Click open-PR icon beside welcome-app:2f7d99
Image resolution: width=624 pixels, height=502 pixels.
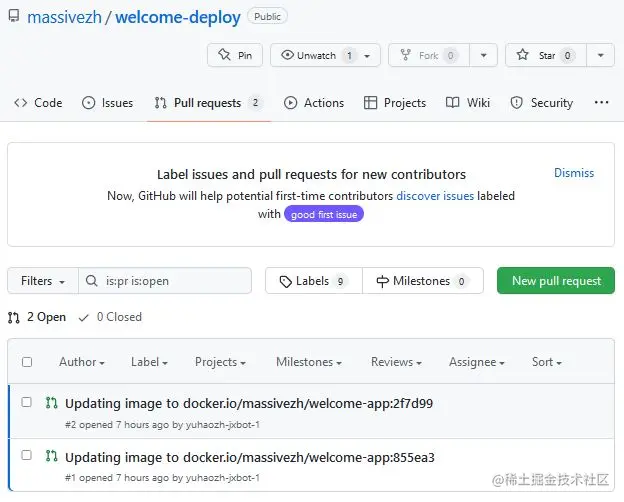(52, 403)
